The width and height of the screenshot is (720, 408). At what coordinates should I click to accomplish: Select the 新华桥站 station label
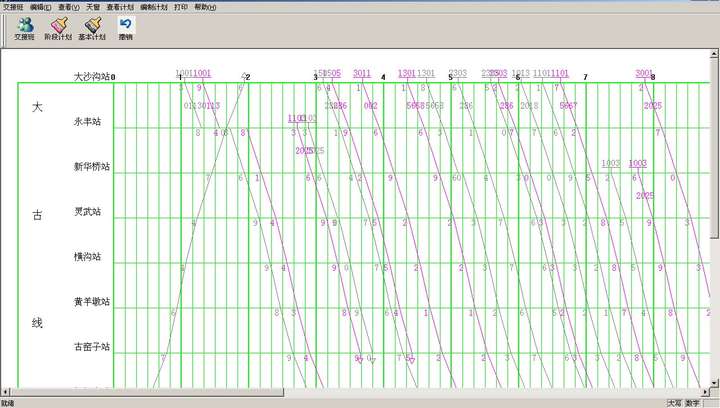(x=92, y=167)
